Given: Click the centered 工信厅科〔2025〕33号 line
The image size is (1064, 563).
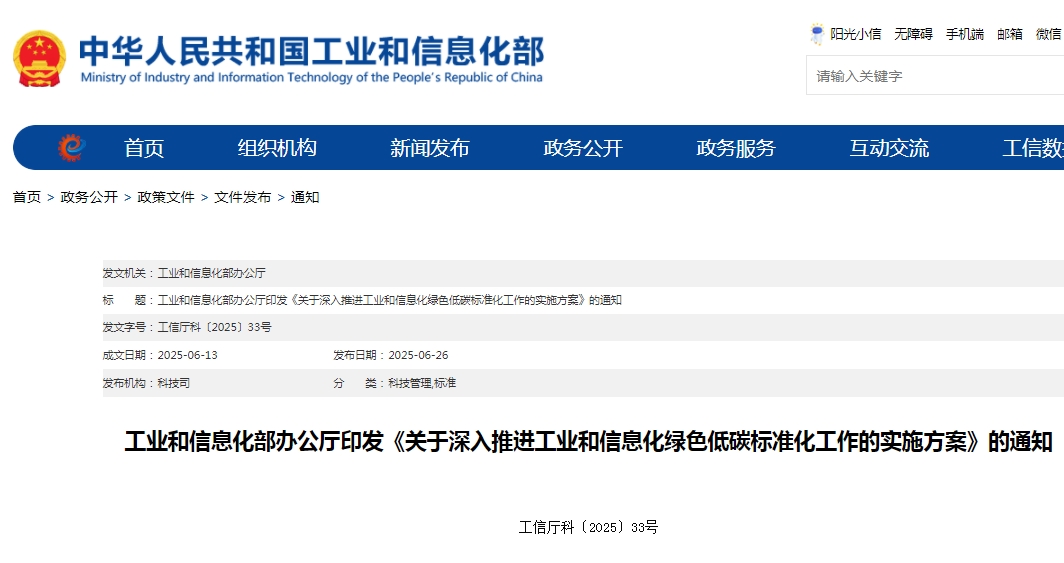Looking at the screenshot, I should [588, 527].
